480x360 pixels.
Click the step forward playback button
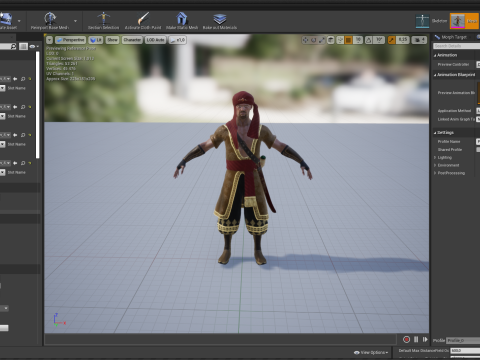pyautogui.click(x=425, y=339)
